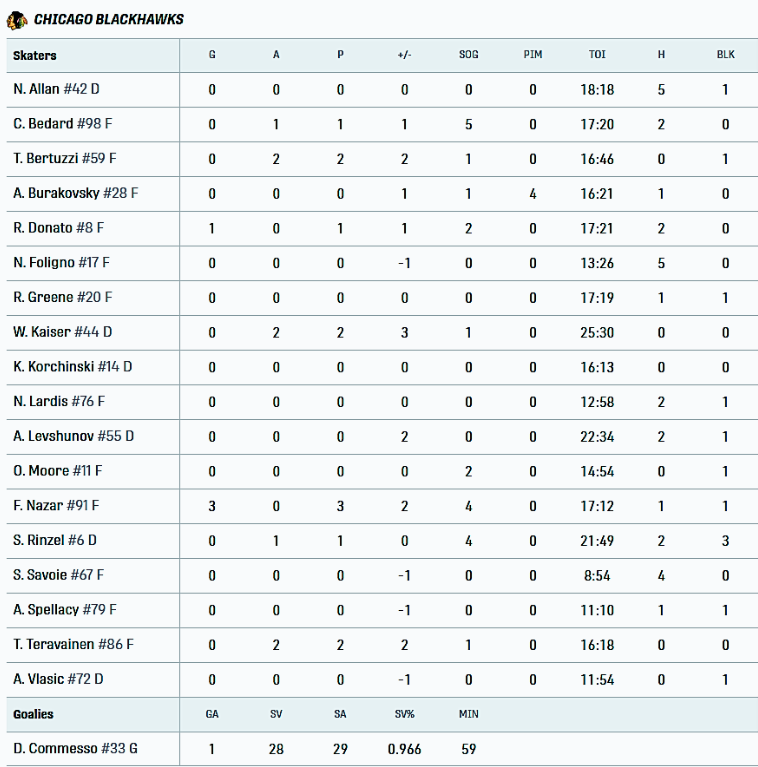
Task: Sort by the A assists column header
Action: [276, 55]
